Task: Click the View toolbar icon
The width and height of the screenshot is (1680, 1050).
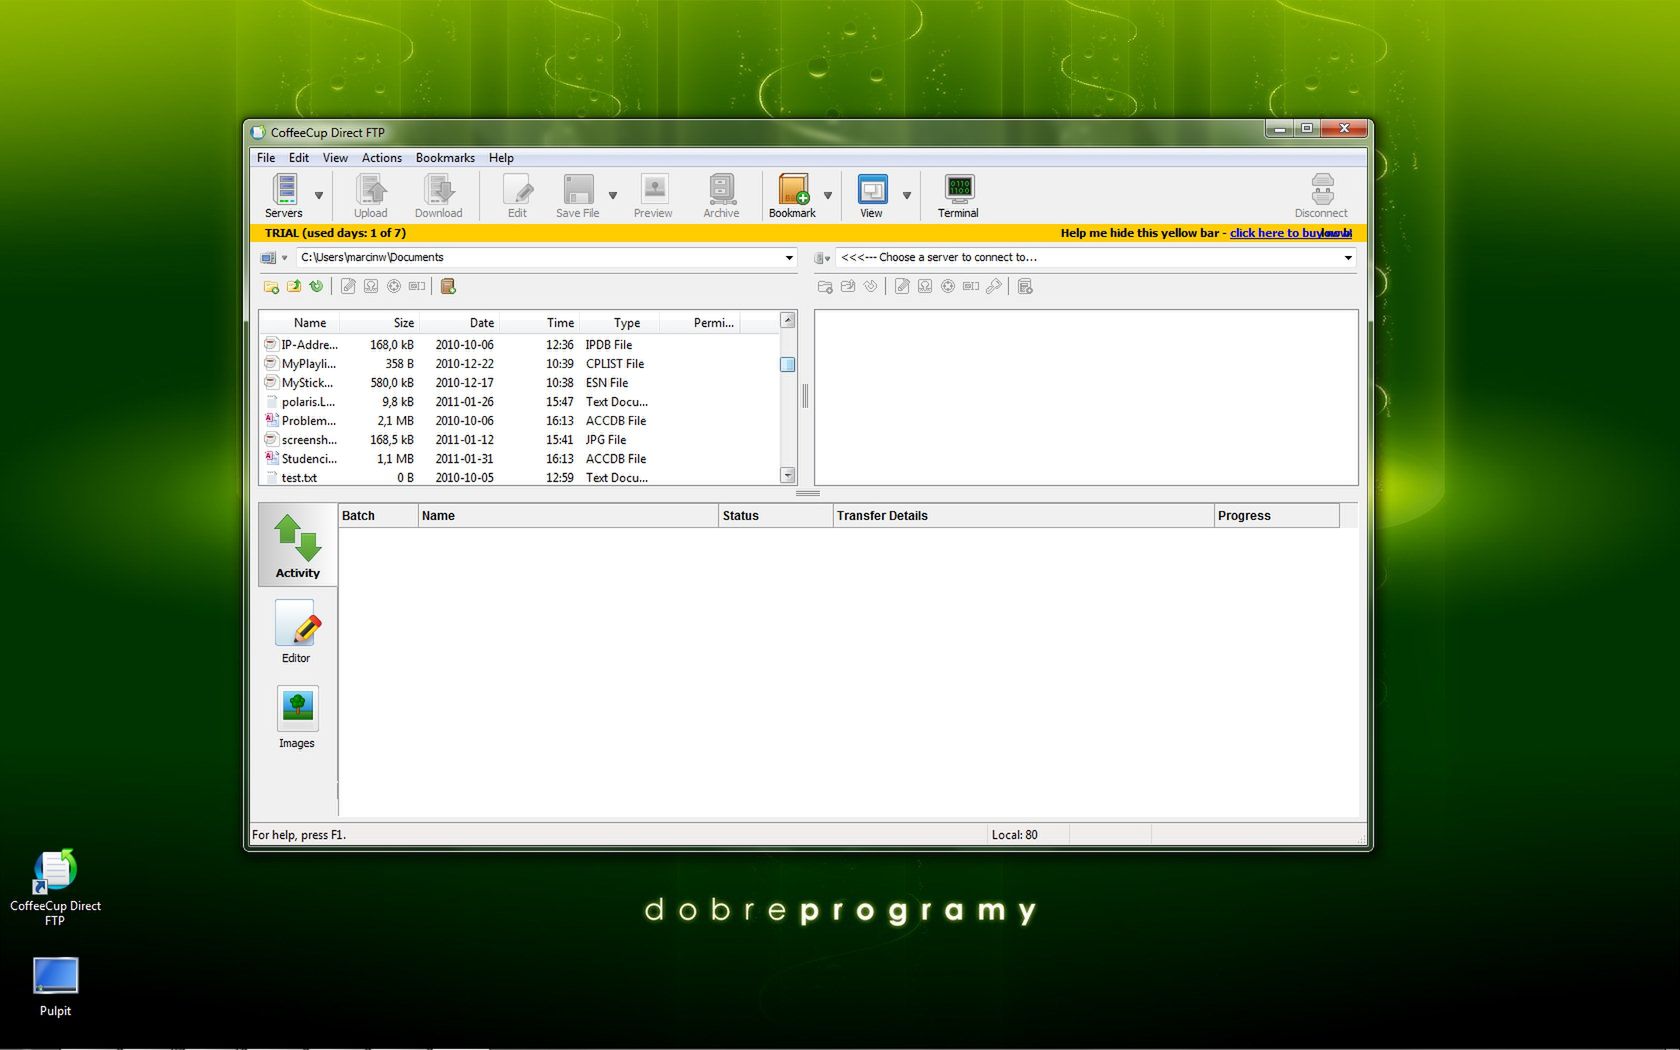Action: pyautogui.click(x=872, y=195)
